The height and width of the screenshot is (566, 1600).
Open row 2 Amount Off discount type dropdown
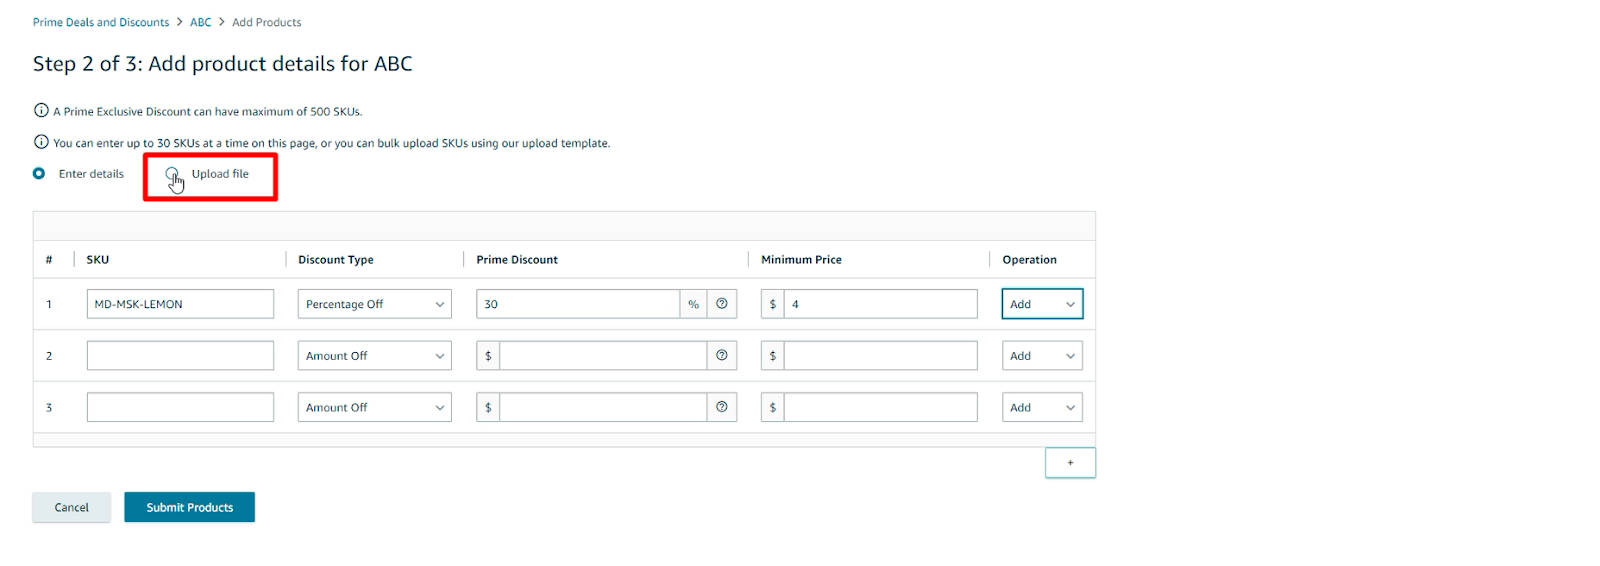[374, 356]
